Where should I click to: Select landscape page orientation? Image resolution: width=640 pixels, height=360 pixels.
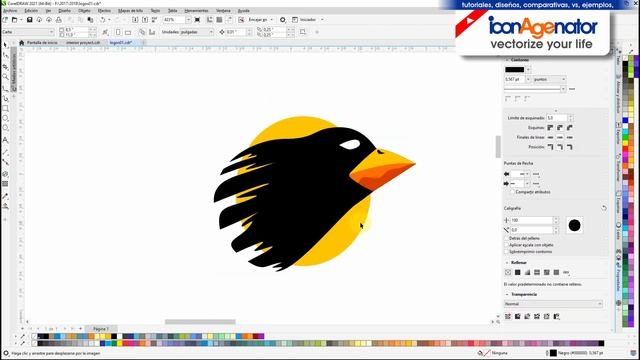[x=128, y=32]
